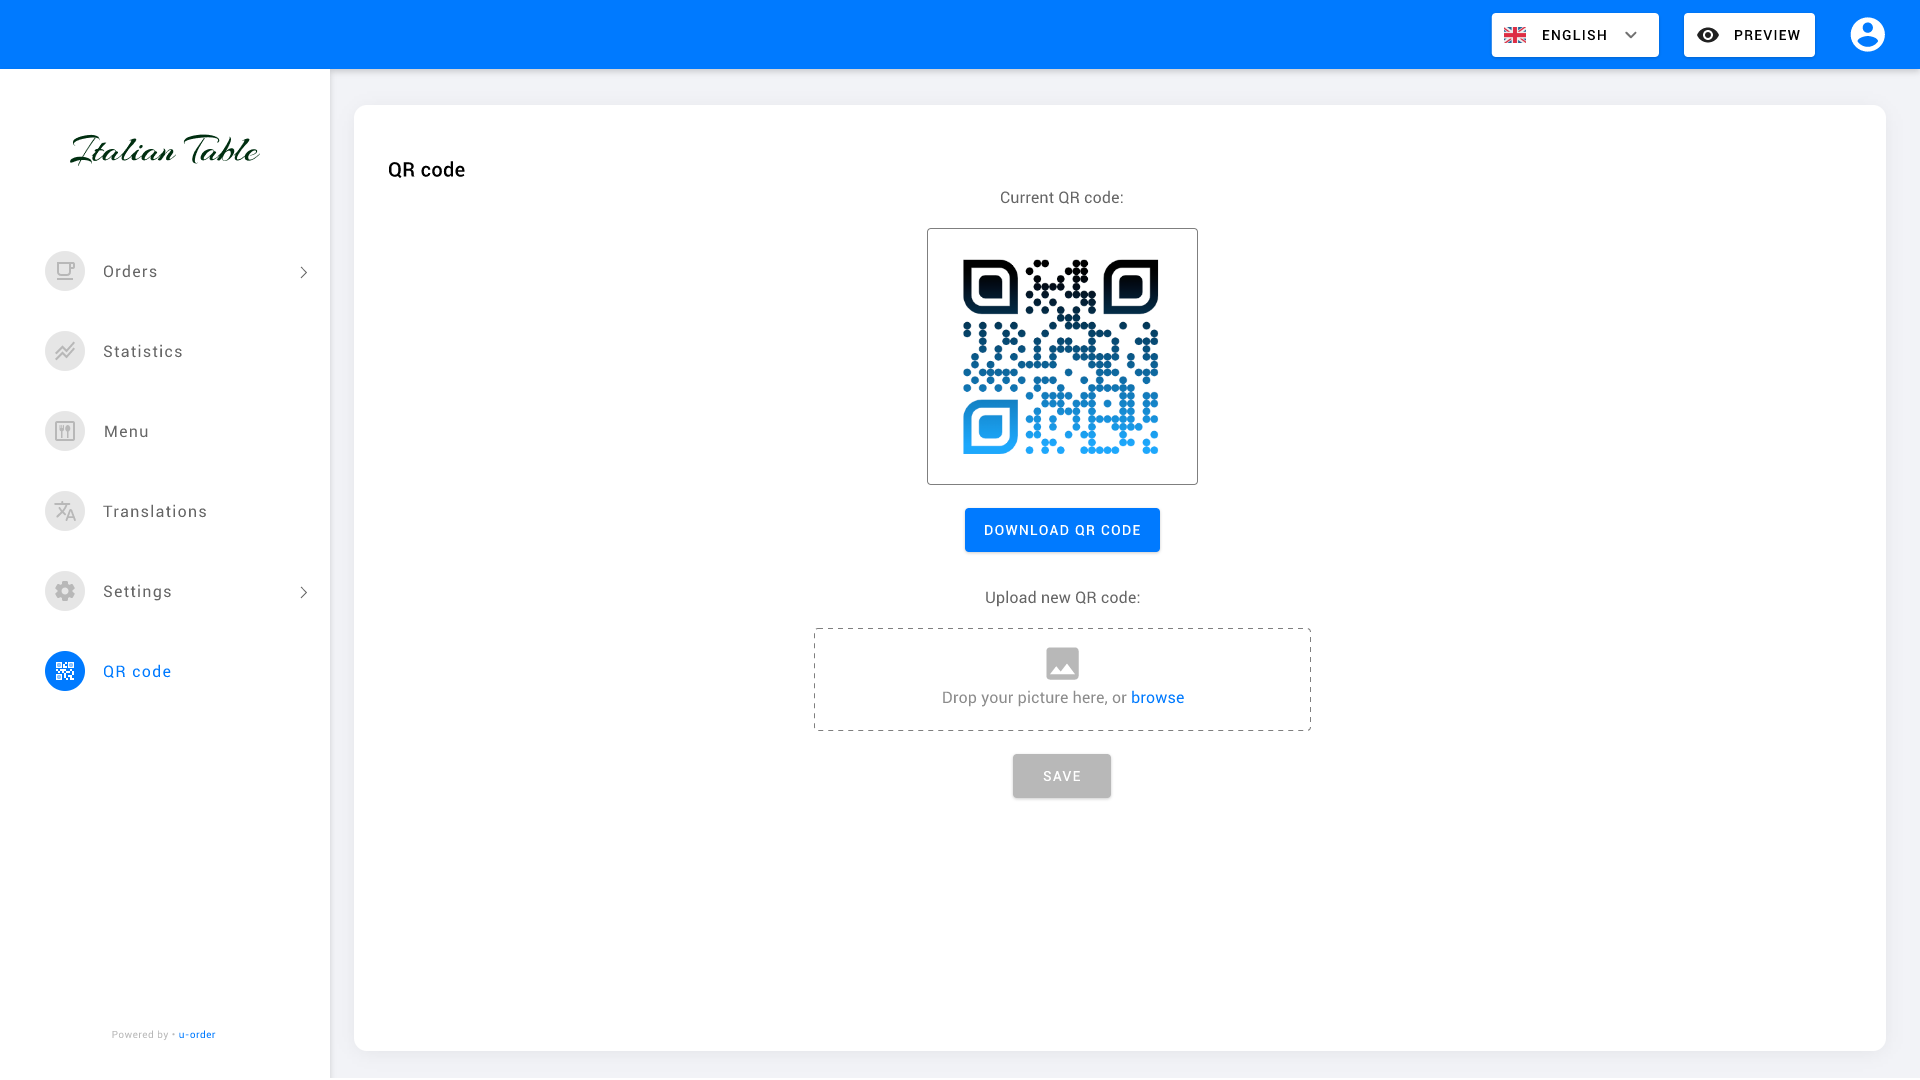Open the user account avatar
Screen dimensions: 1920x1080
pos(1867,35)
